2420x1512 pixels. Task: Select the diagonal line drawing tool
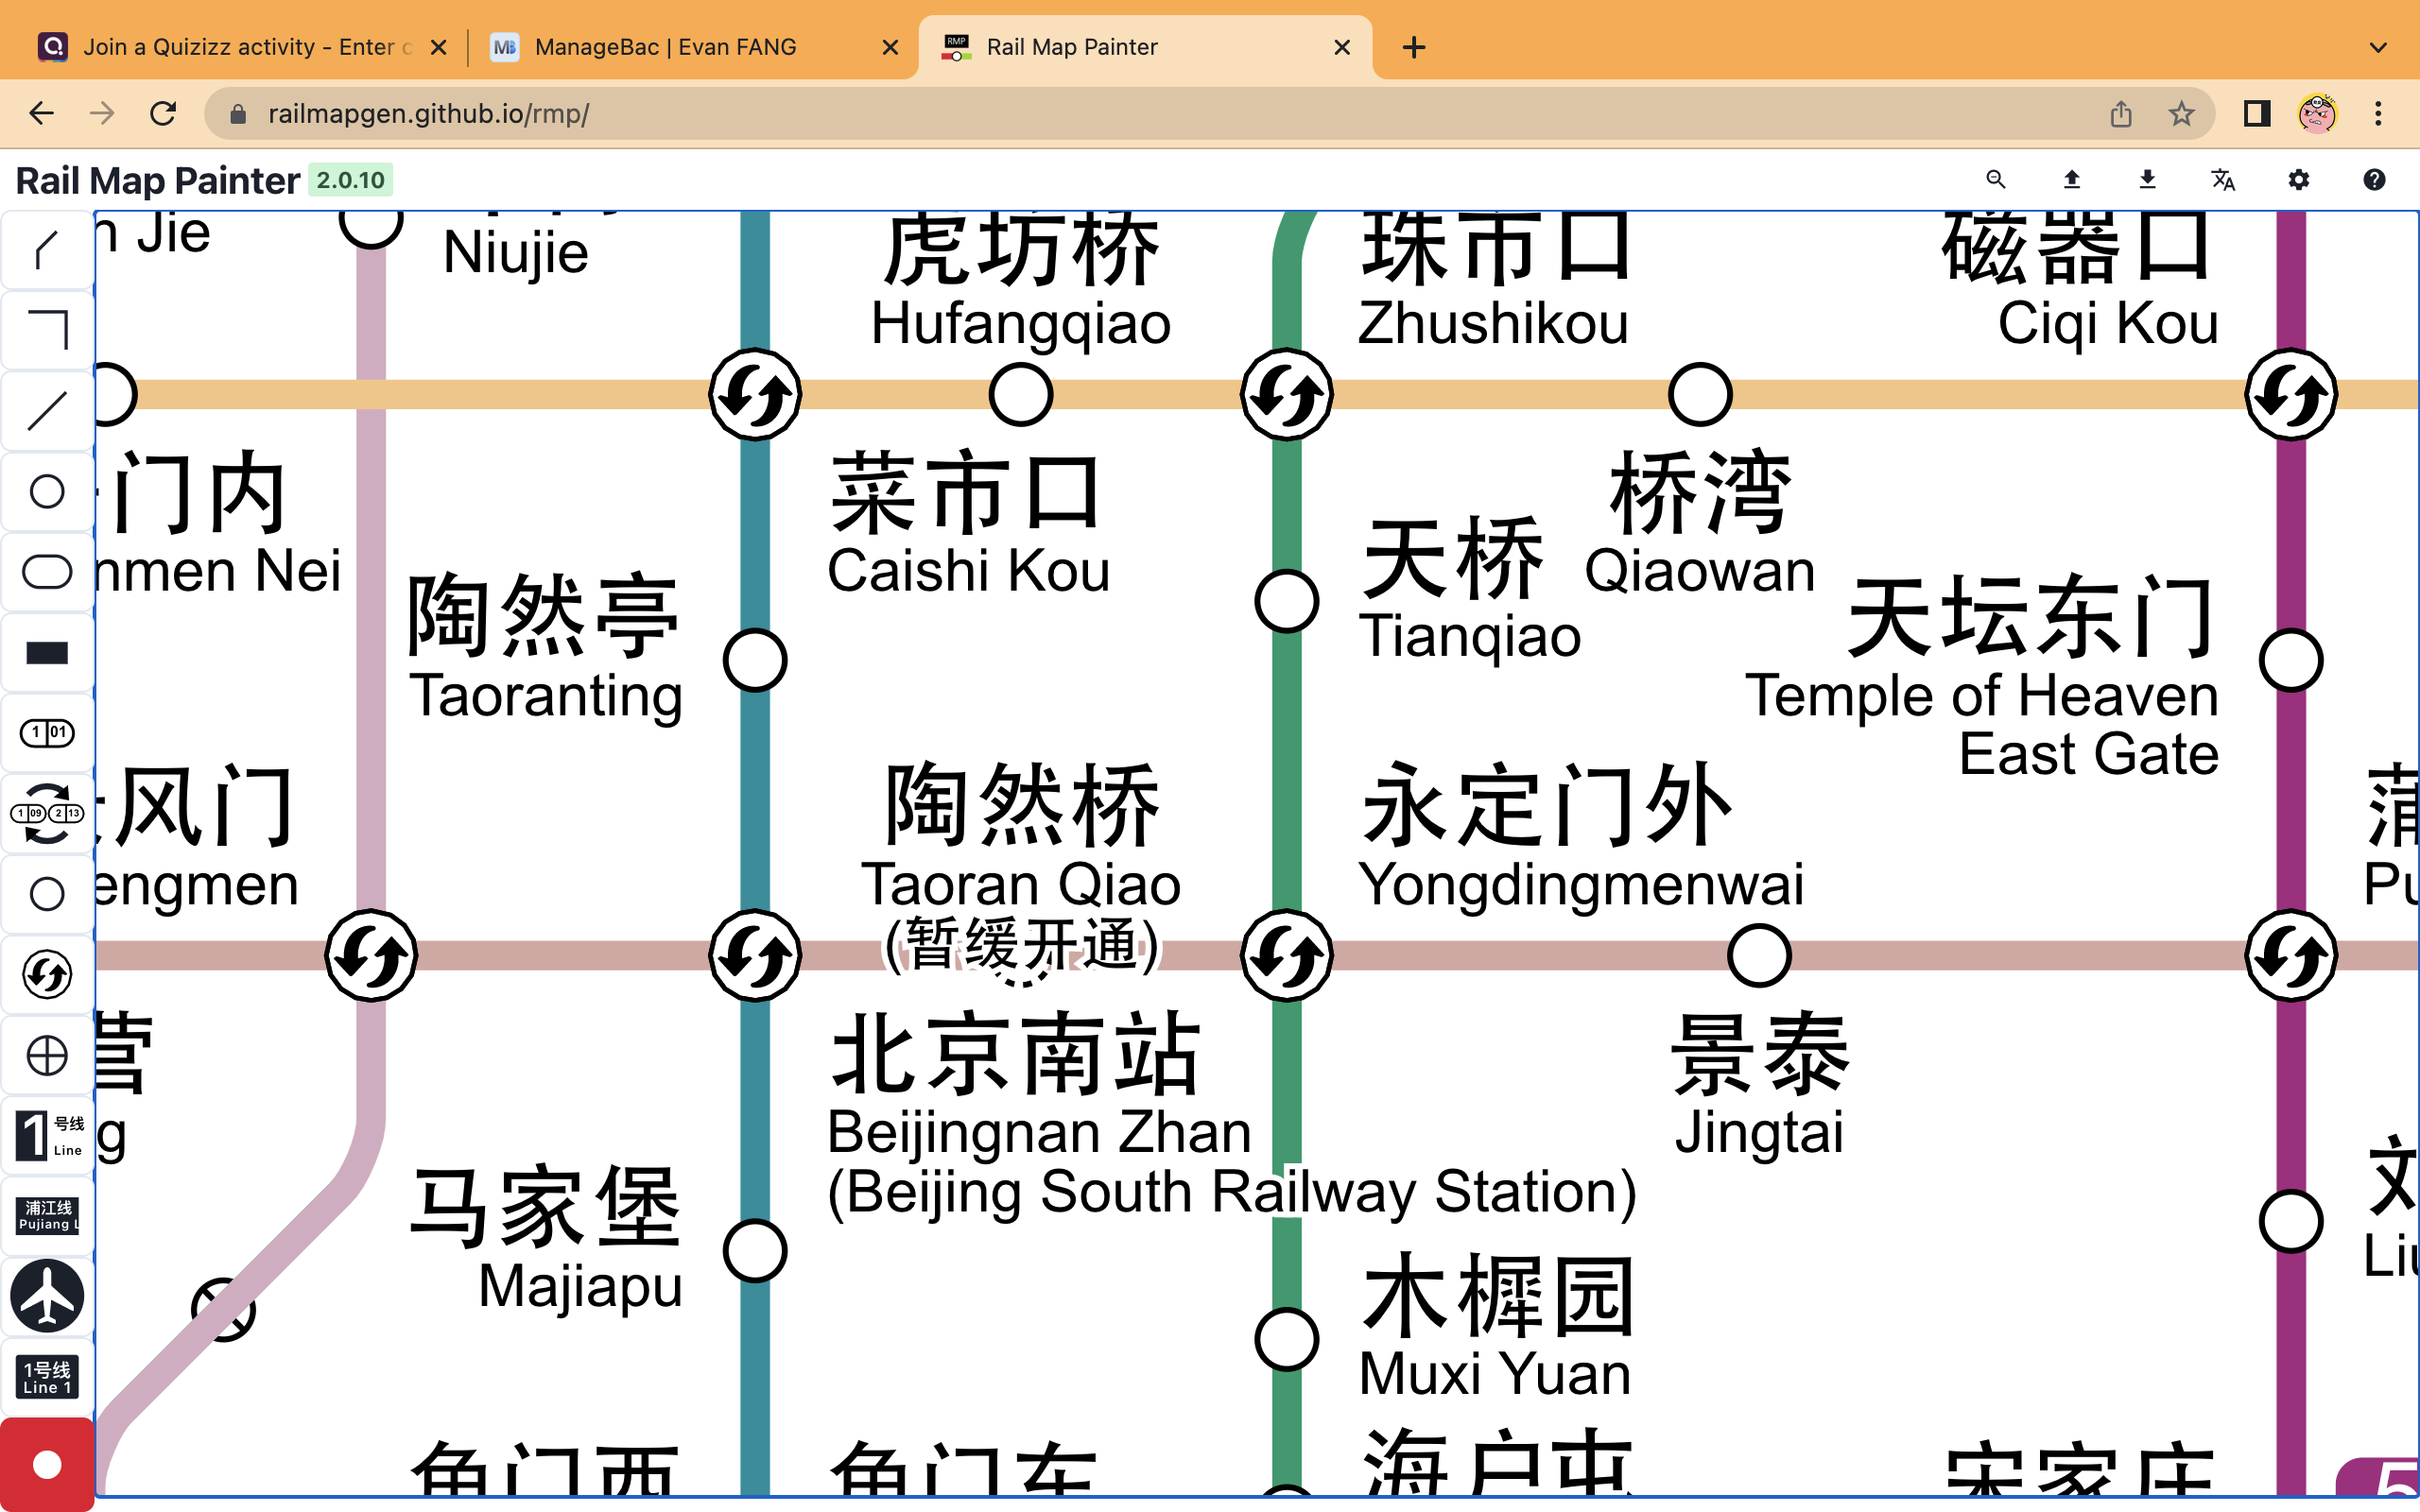pos(46,410)
